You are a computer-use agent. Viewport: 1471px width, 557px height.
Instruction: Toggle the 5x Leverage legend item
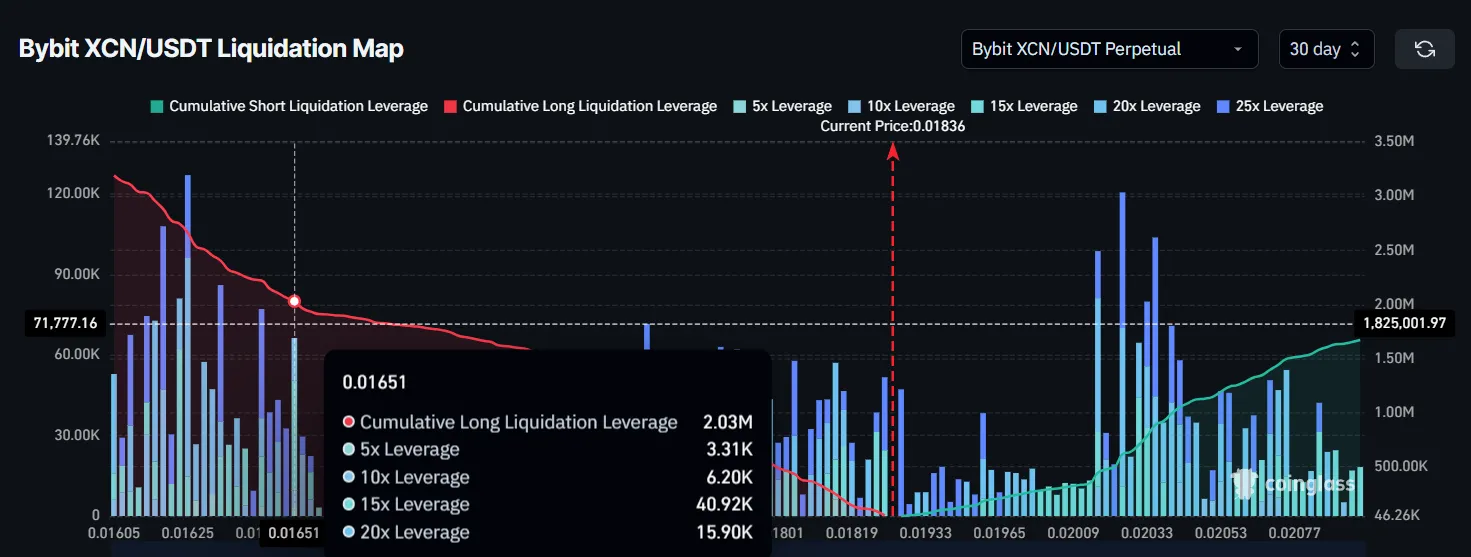pos(782,106)
